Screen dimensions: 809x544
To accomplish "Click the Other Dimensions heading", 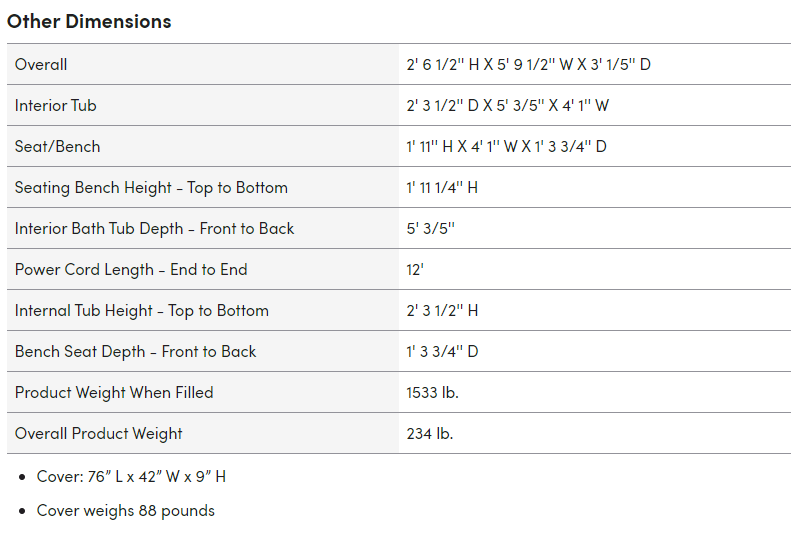I will [x=89, y=21].
